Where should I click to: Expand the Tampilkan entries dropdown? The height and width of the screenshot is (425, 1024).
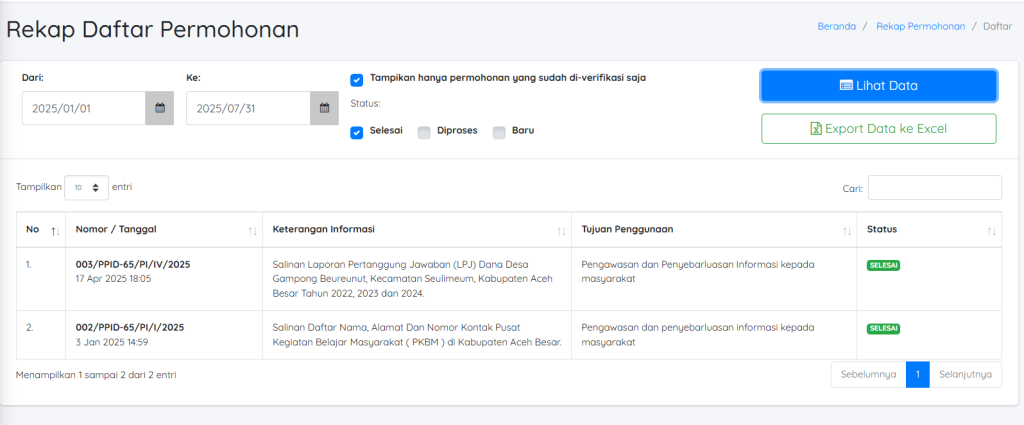pyautogui.click(x=86, y=187)
